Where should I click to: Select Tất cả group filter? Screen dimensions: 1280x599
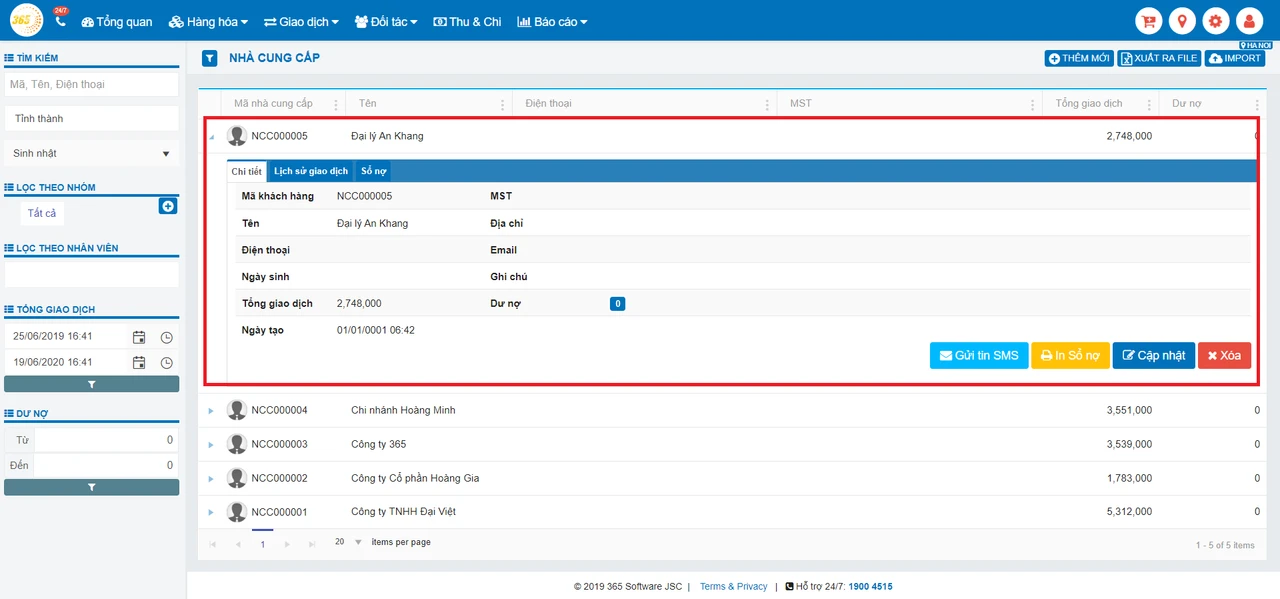click(42, 213)
